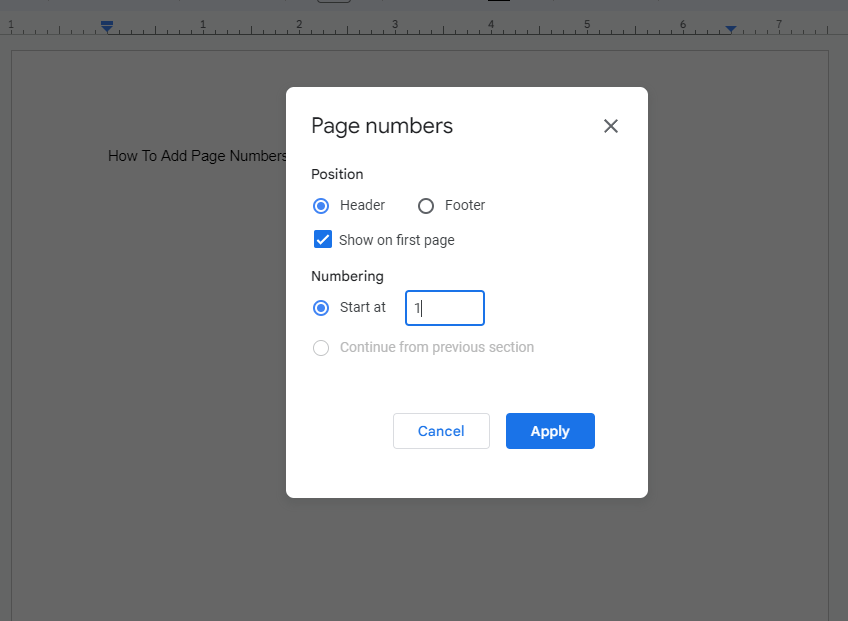
Task: Apply the page number settings
Action: pos(550,431)
